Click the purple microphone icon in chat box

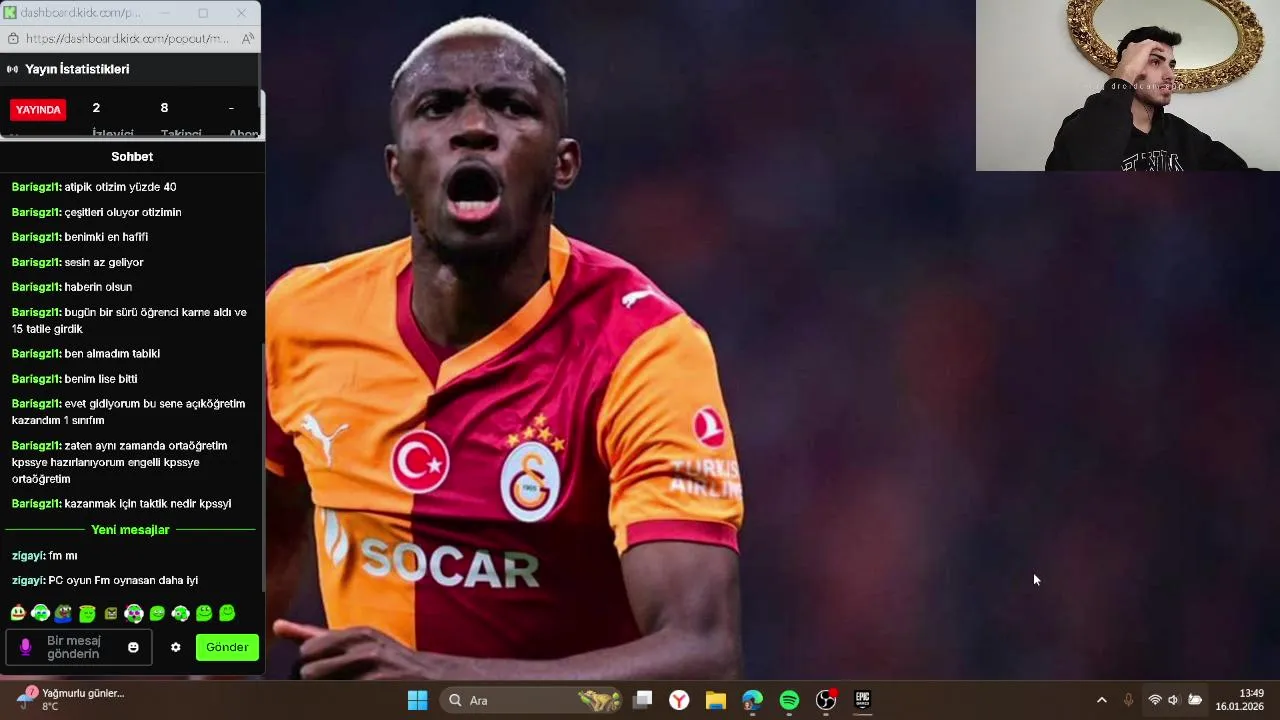coord(26,647)
